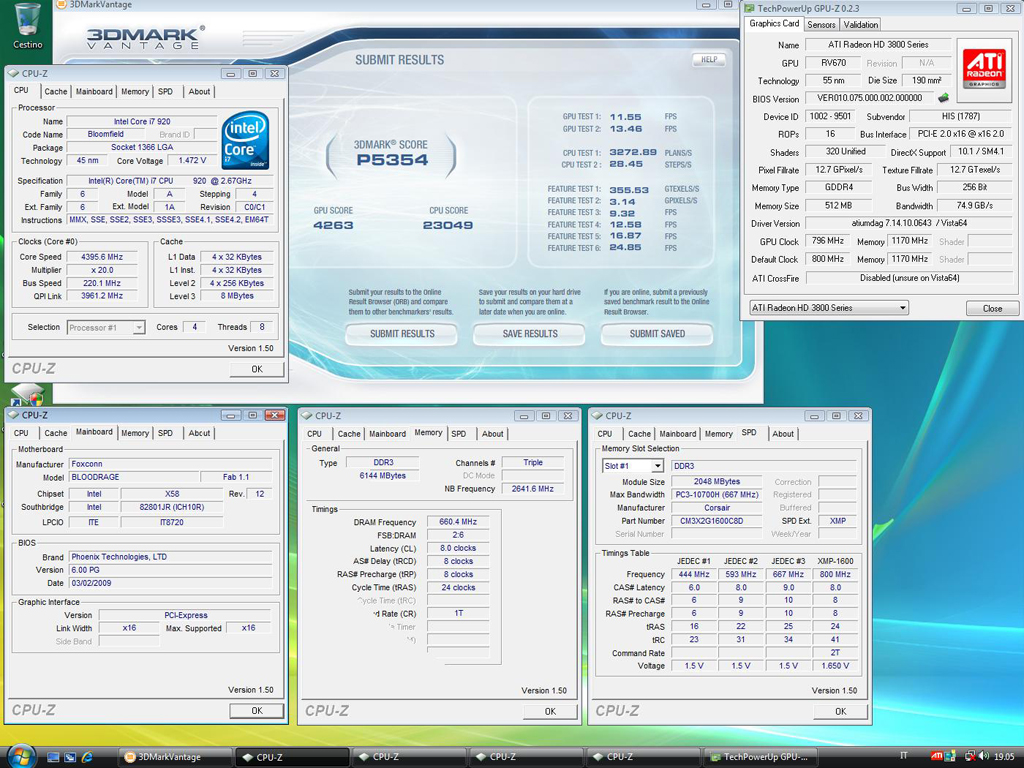The width and height of the screenshot is (1024, 768).
Task: Click OK in the CPU-Z SPD window
Action: pyautogui.click(x=840, y=711)
